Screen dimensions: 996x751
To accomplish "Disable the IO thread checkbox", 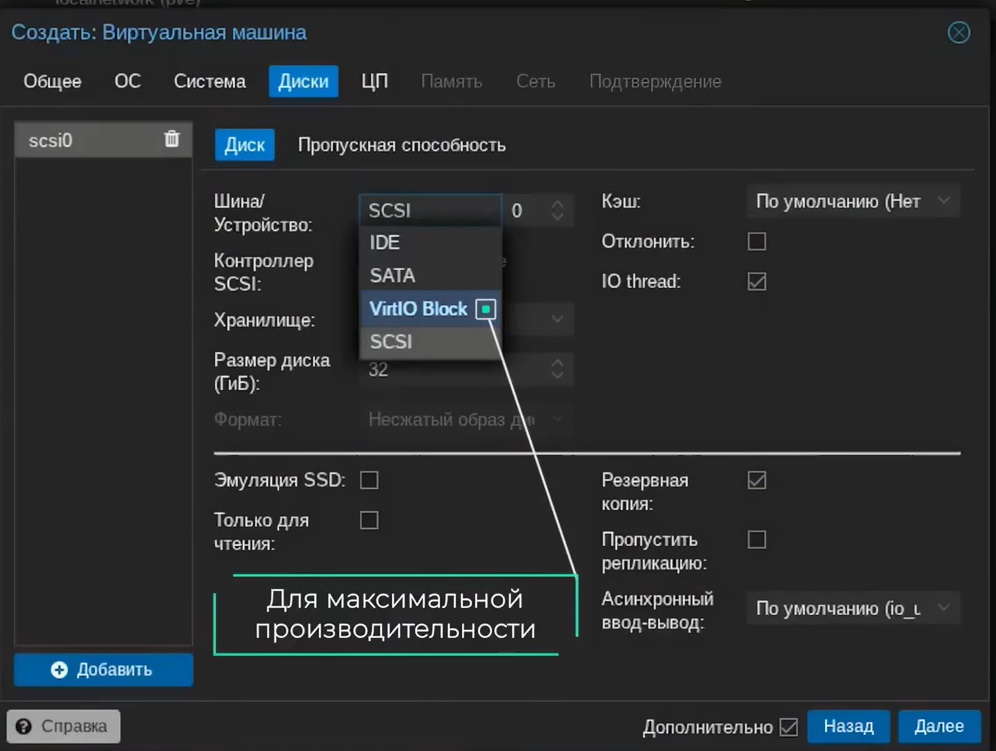I will (x=757, y=281).
